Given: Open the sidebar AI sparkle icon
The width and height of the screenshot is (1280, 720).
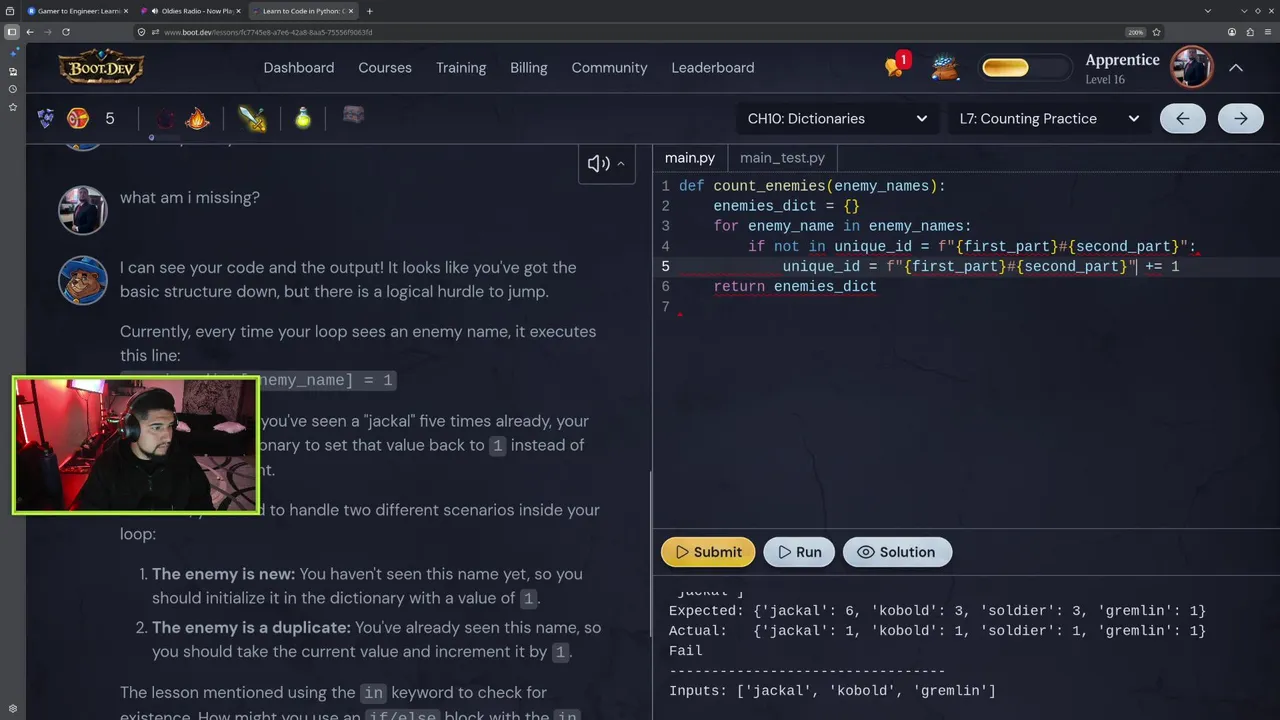Looking at the screenshot, I should 12,52.
